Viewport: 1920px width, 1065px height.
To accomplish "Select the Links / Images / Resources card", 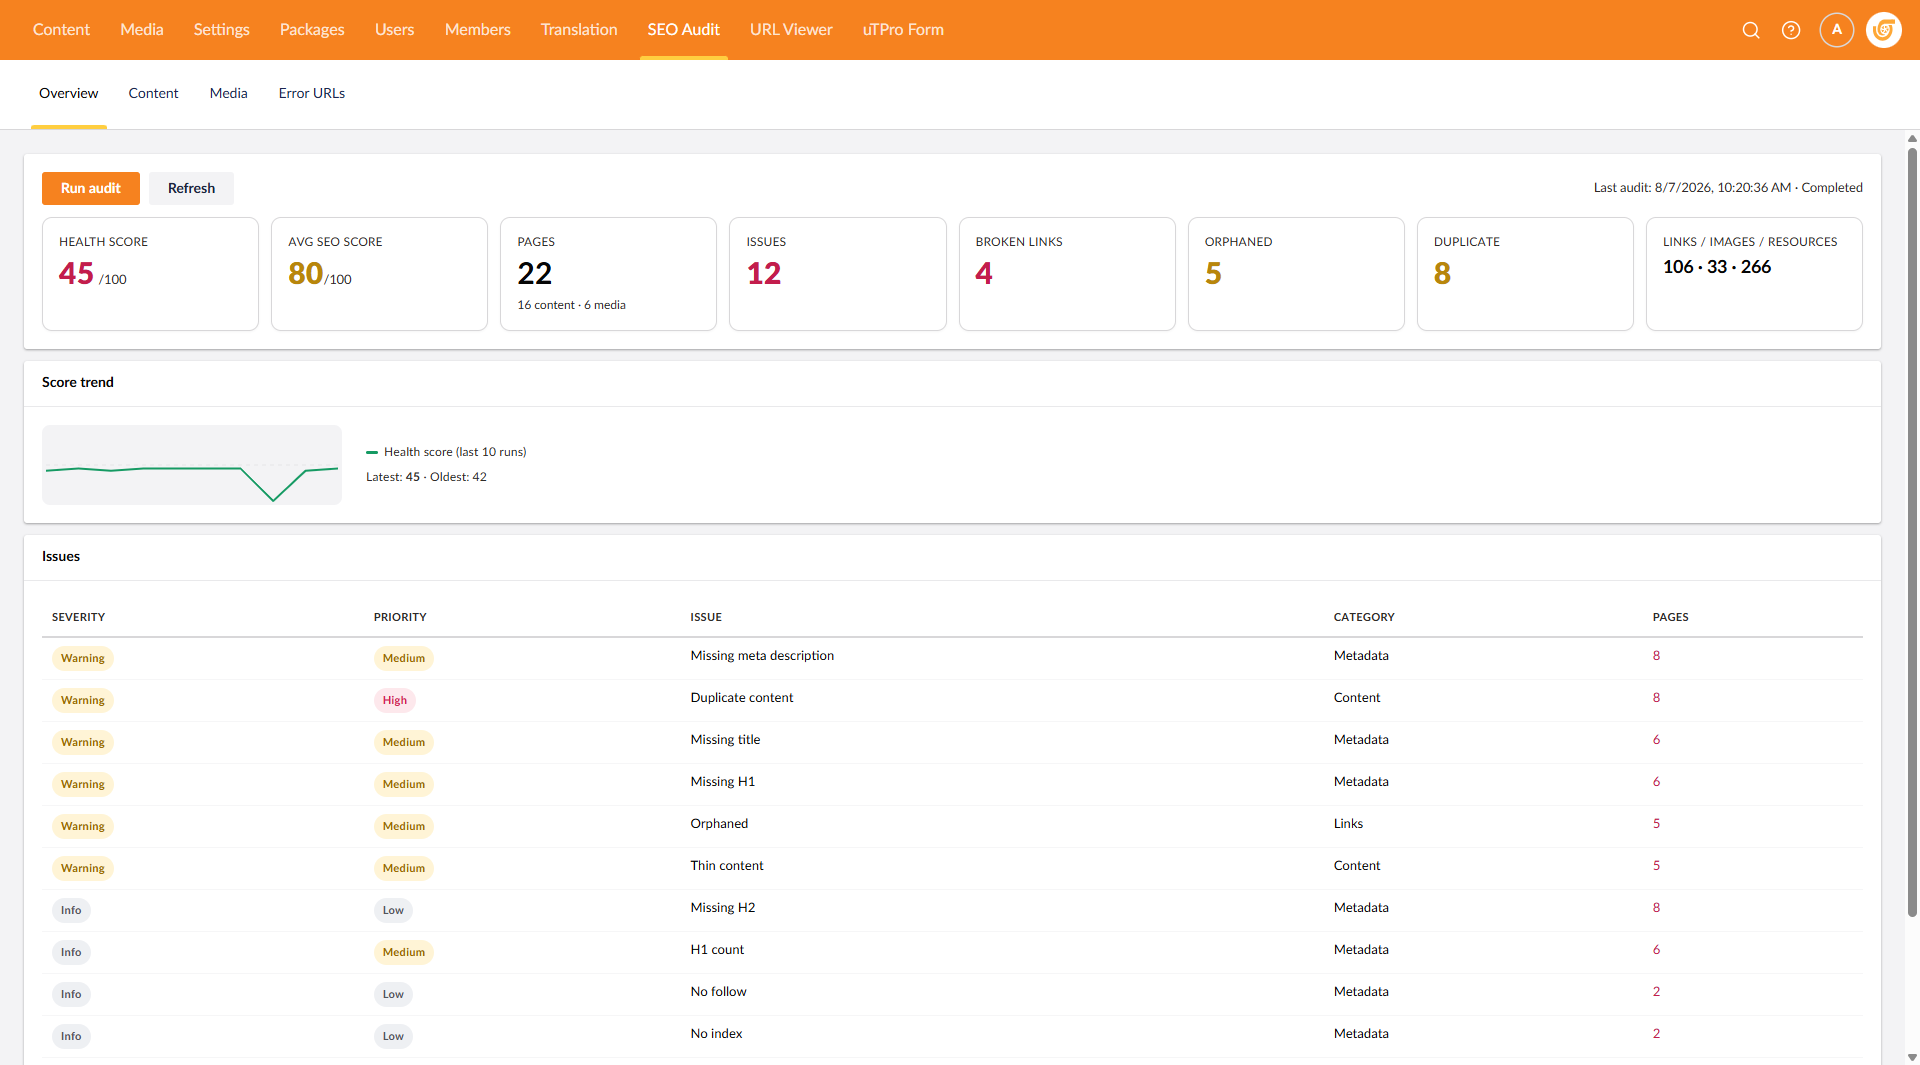I will pyautogui.click(x=1754, y=274).
